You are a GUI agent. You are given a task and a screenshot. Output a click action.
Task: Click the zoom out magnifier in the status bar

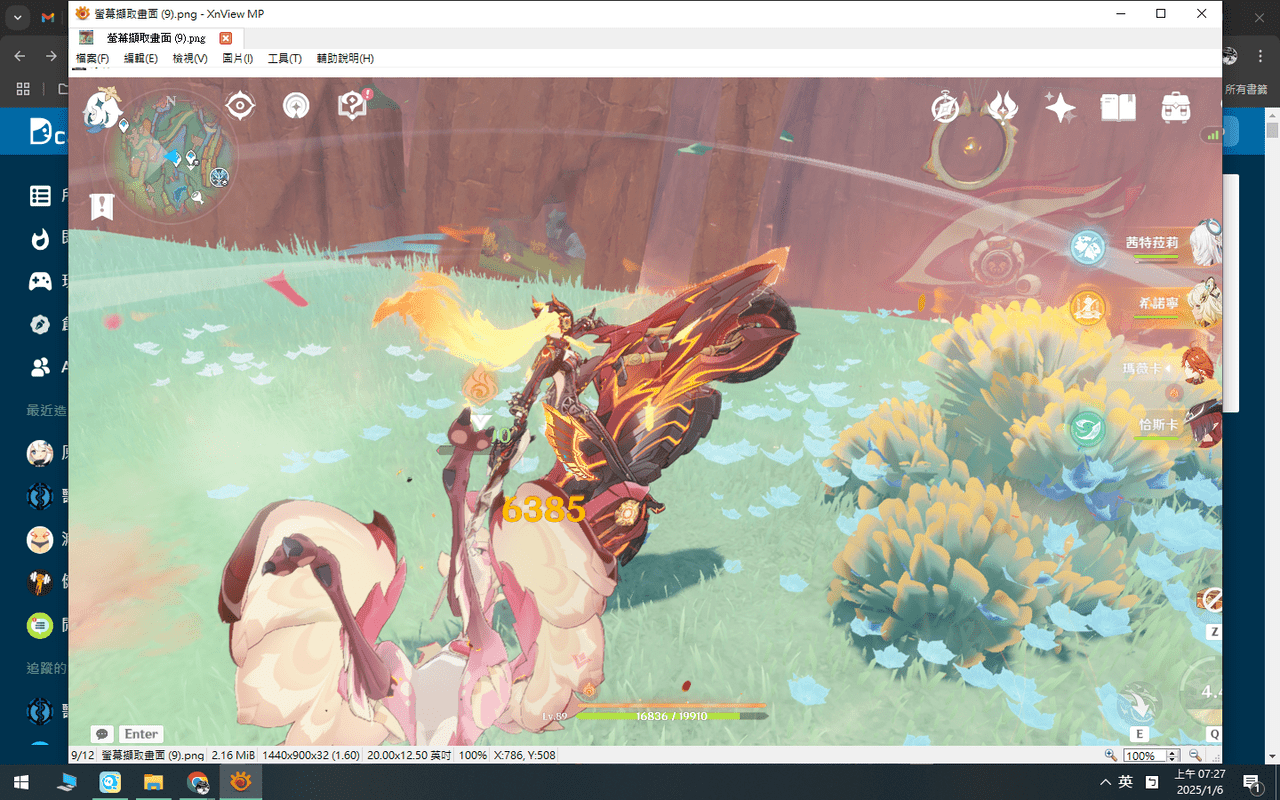[x=1195, y=755]
